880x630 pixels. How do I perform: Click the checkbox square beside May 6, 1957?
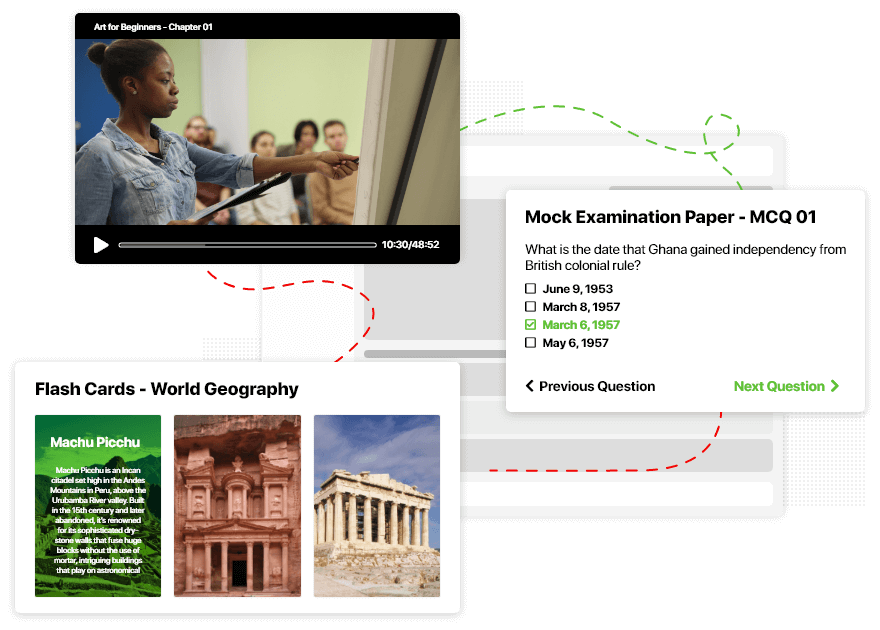[x=530, y=342]
